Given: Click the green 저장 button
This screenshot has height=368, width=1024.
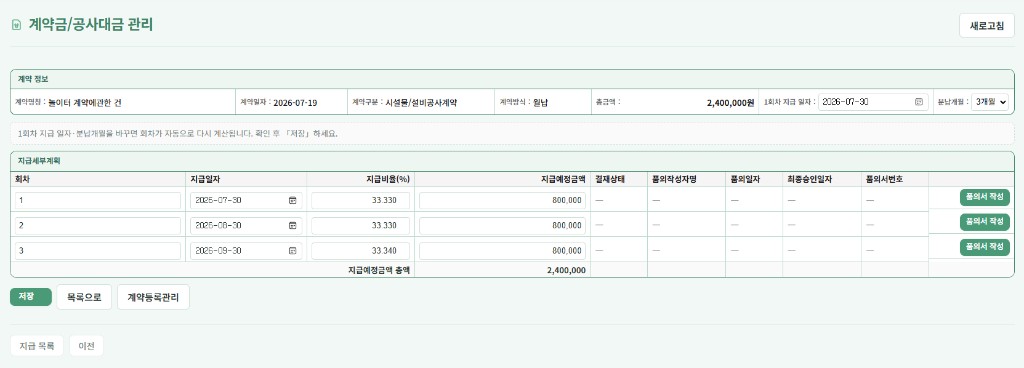Looking at the screenshot, I should tap(31, 296).
